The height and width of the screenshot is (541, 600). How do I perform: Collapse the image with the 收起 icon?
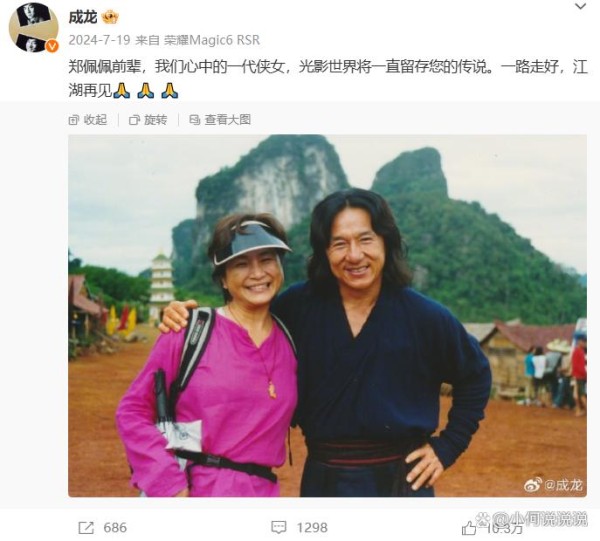[x=73, y=120]
